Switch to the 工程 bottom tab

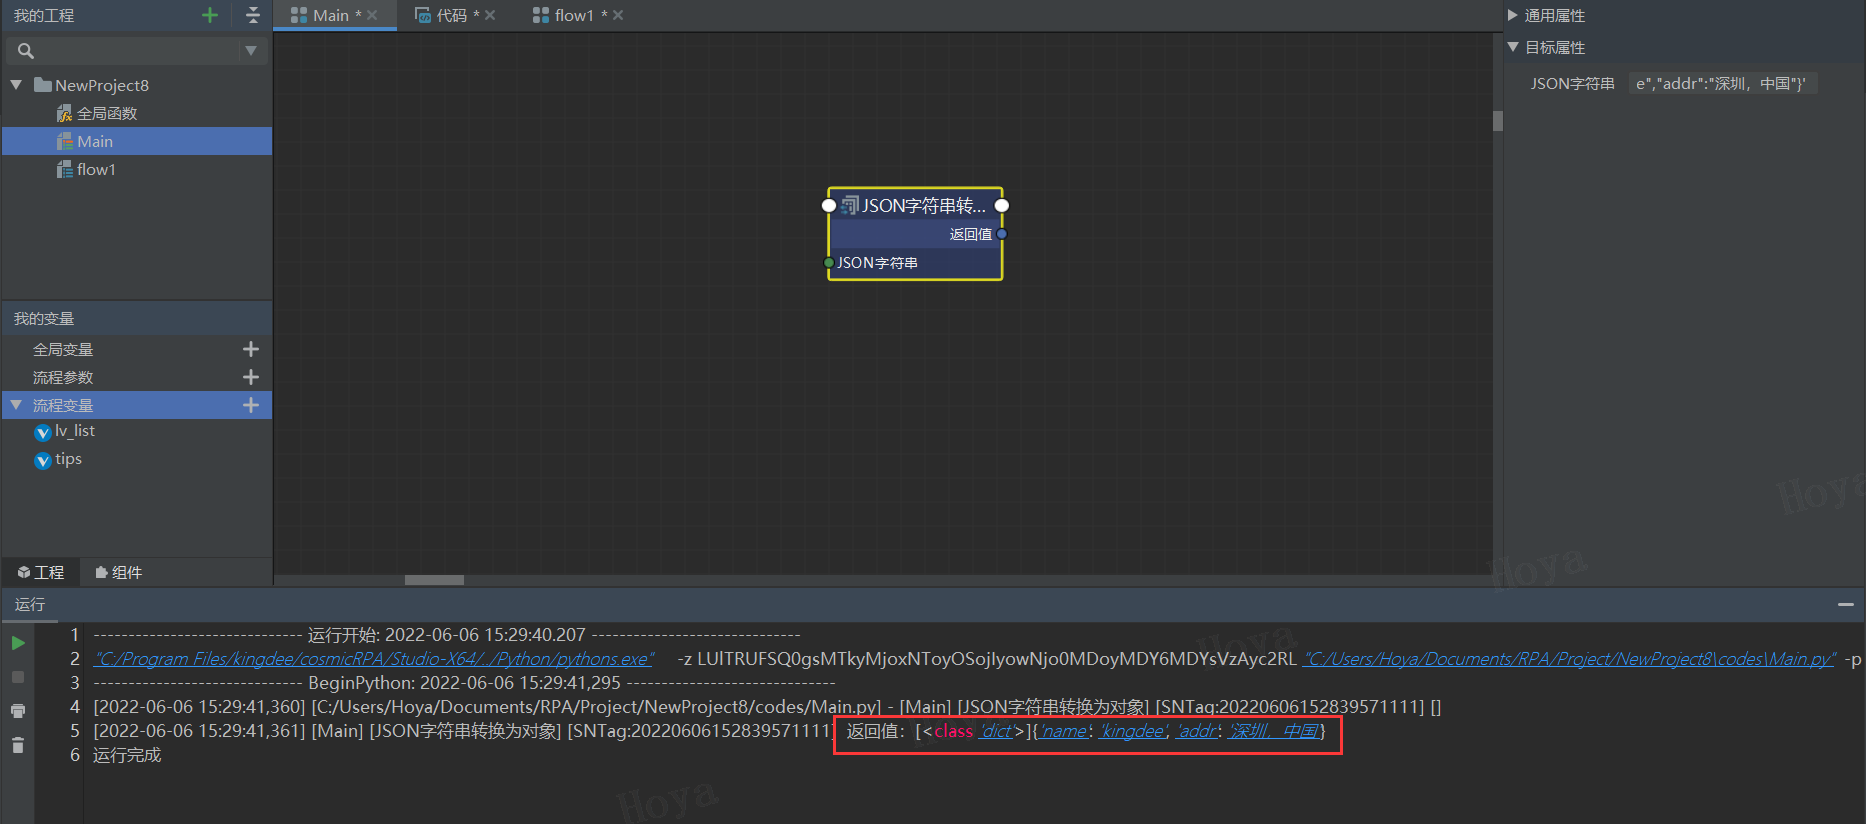coord(40,572)
